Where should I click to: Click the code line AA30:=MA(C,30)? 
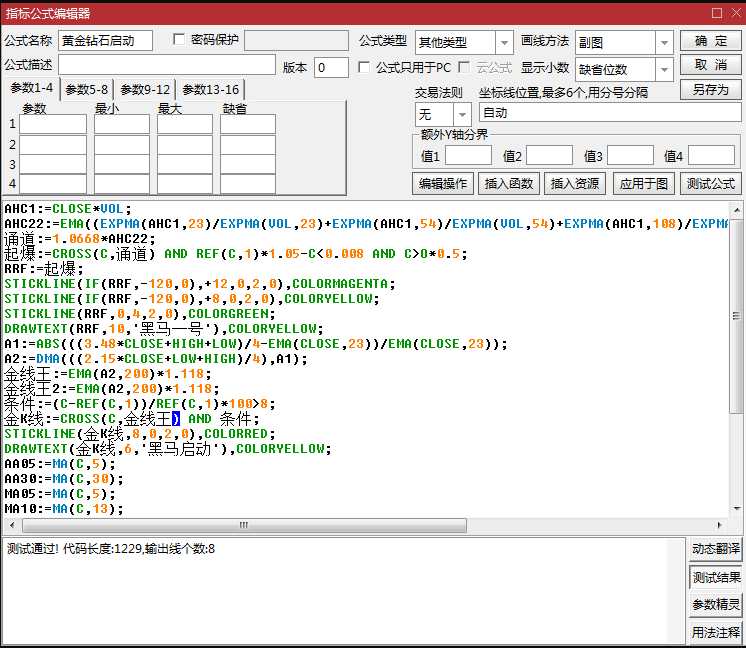coord(64,479)
